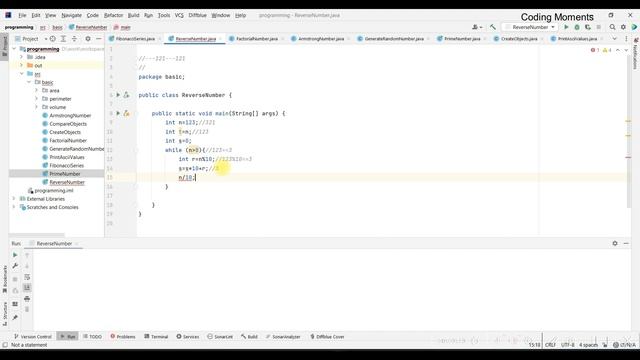Expand the perimeter package
Screen dimensions: 640x360
point(36,99)
